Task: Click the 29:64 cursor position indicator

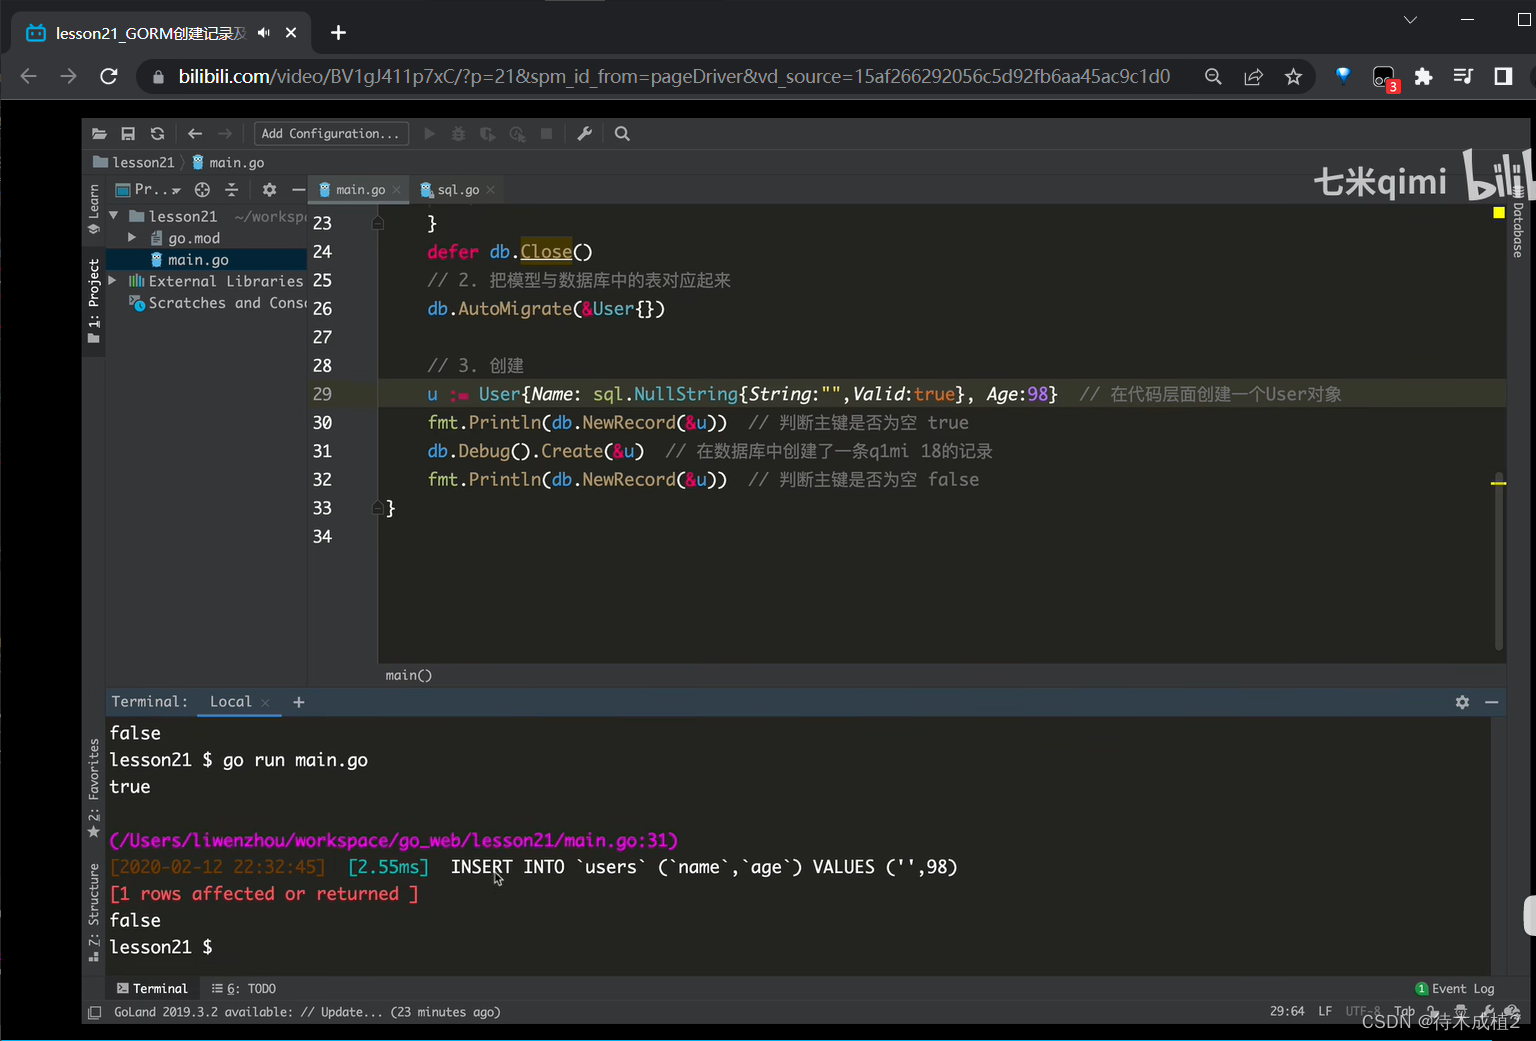Action: (1287, 1011)
